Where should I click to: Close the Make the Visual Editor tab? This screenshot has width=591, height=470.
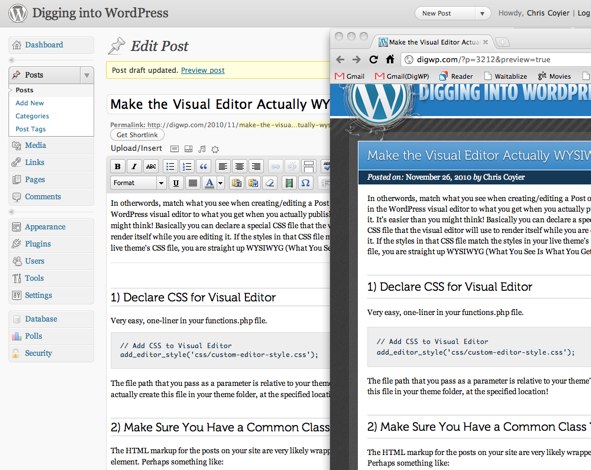click(x=485, y=42)
